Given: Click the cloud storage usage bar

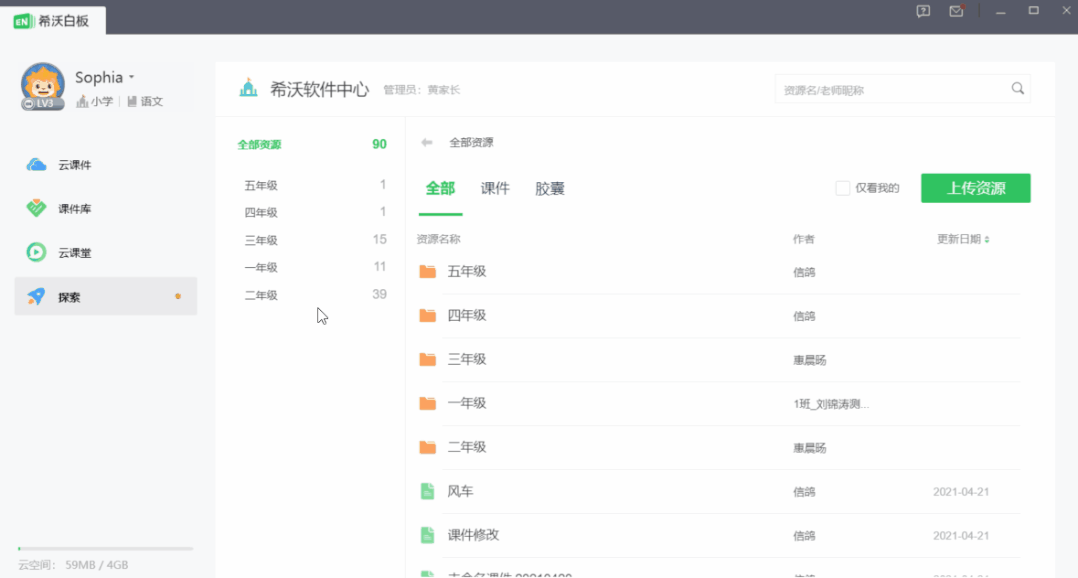Looking at the screenshot, I should point(105,549).
